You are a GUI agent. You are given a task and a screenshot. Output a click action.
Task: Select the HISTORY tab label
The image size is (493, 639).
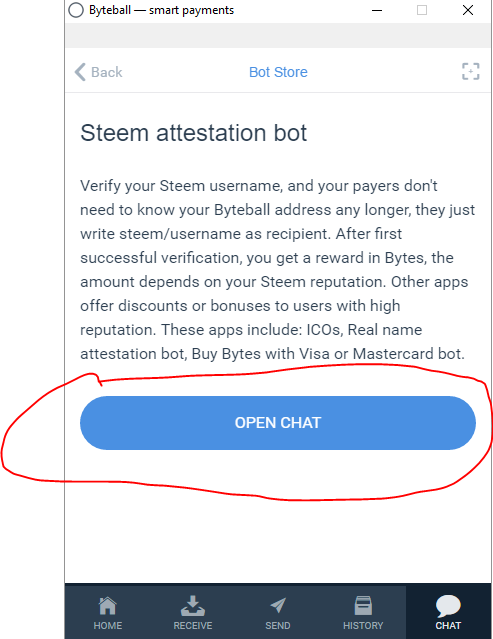click(363, 626)
